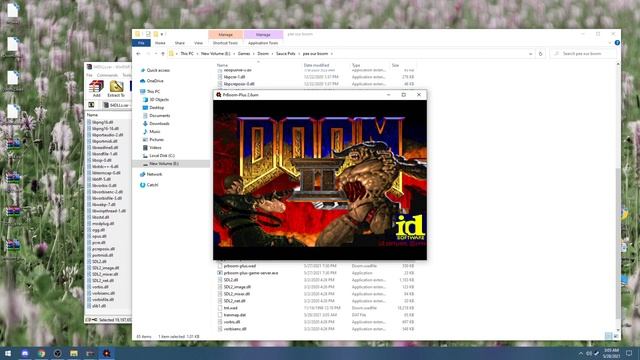Select OneDrive in the navigation pane
The width and height of the screenshot is (640, 360).
151,81
